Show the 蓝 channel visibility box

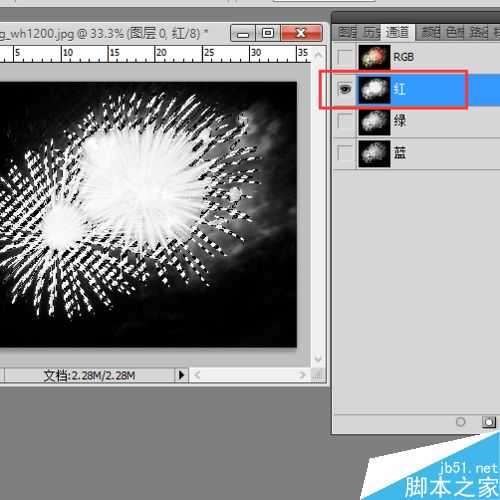(x=345, y=153)
